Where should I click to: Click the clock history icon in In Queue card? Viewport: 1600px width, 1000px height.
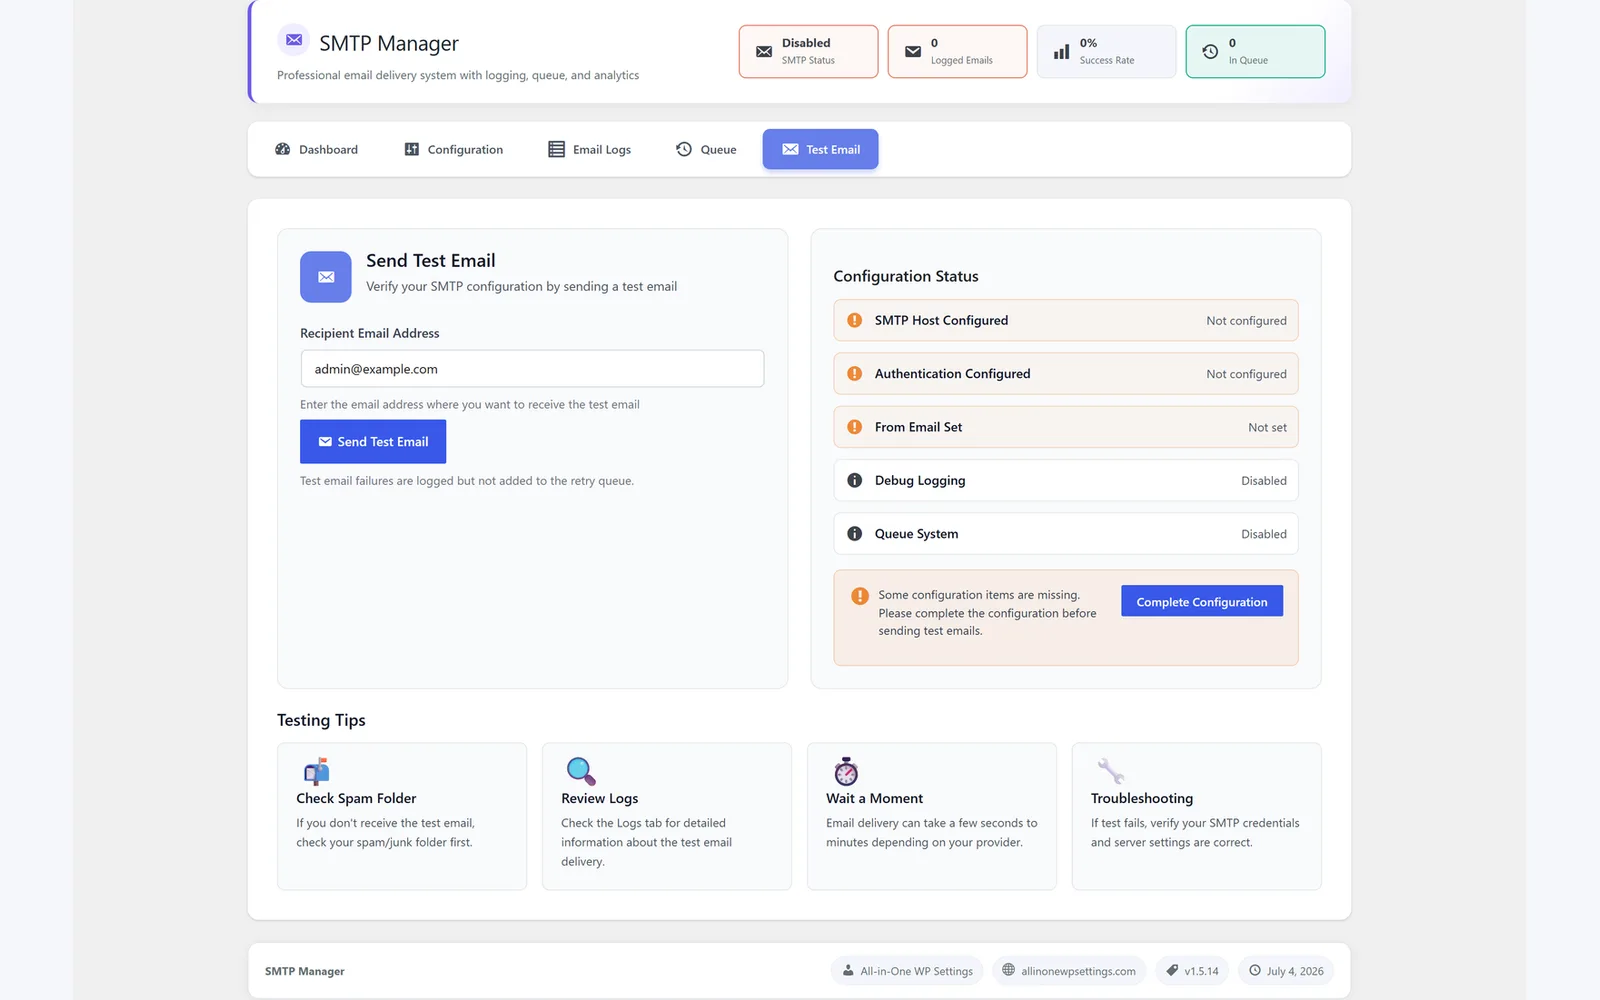pyautogui.click(x=1210, y=51)
